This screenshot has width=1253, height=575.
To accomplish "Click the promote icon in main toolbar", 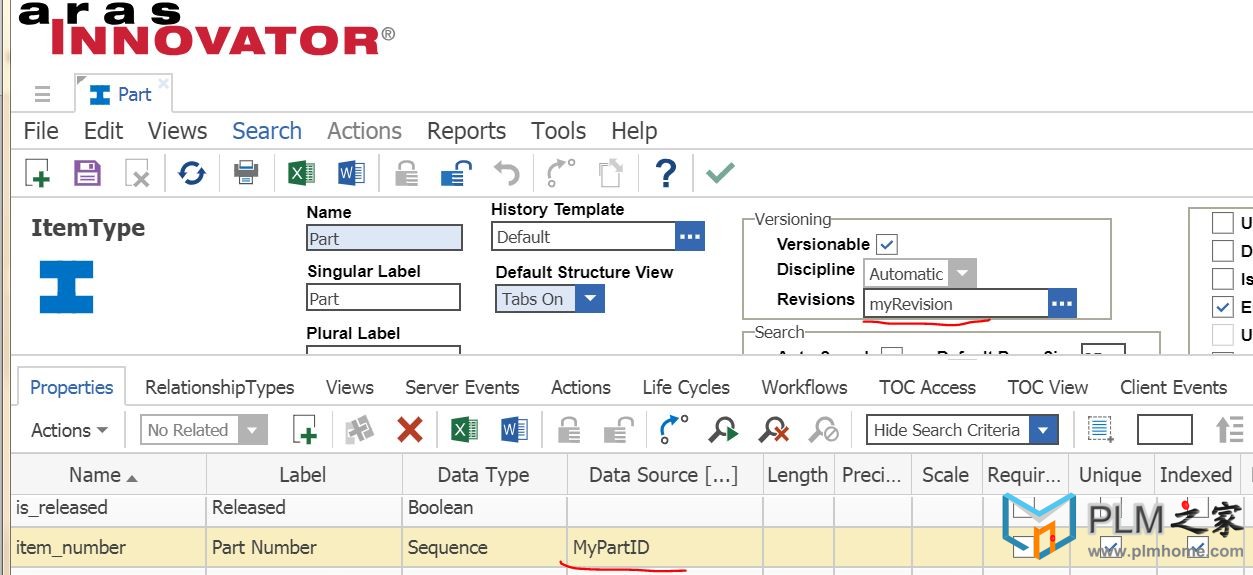I will [x=561, y=173].
